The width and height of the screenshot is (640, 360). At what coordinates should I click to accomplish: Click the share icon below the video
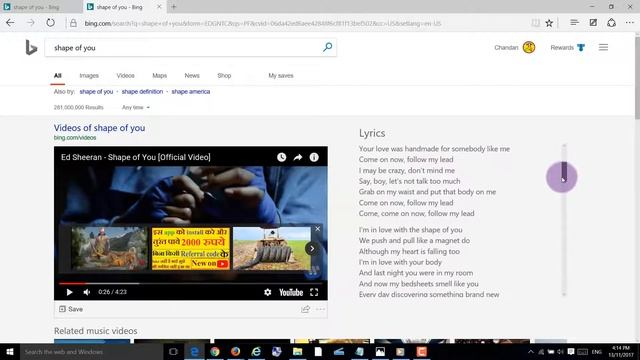[x=305, y=309]
